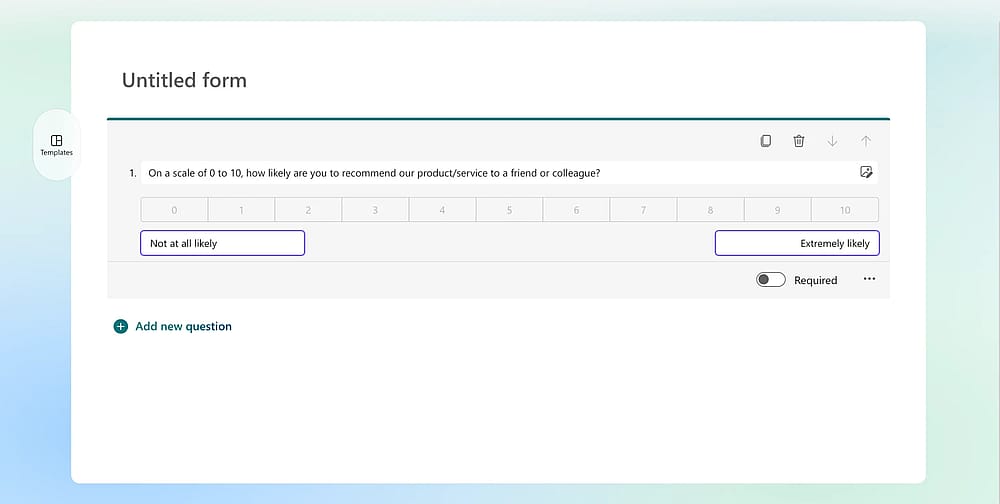Move question up with the arrow icon

click(865, 141)
